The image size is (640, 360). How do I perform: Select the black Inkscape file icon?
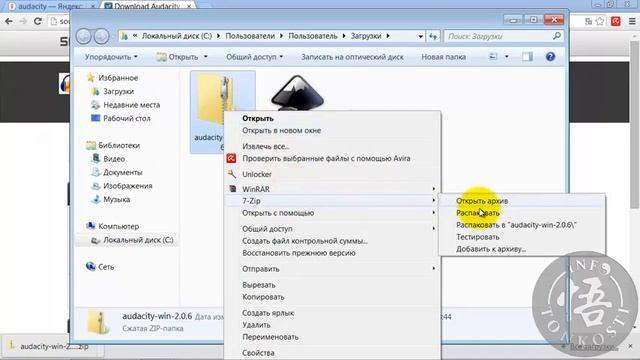point(297,93)
